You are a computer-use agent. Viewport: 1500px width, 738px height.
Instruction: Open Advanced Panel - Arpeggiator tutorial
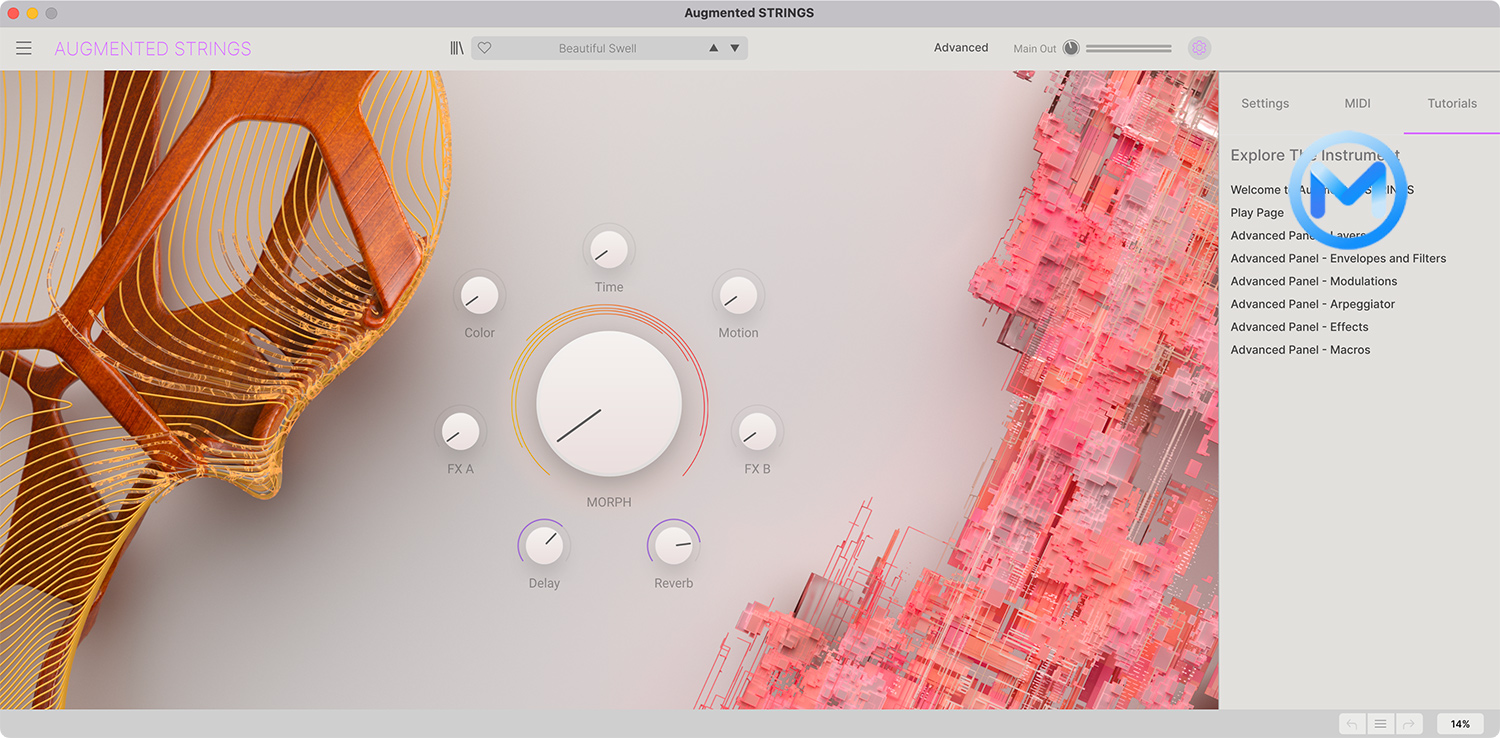tap(1313, 304)
